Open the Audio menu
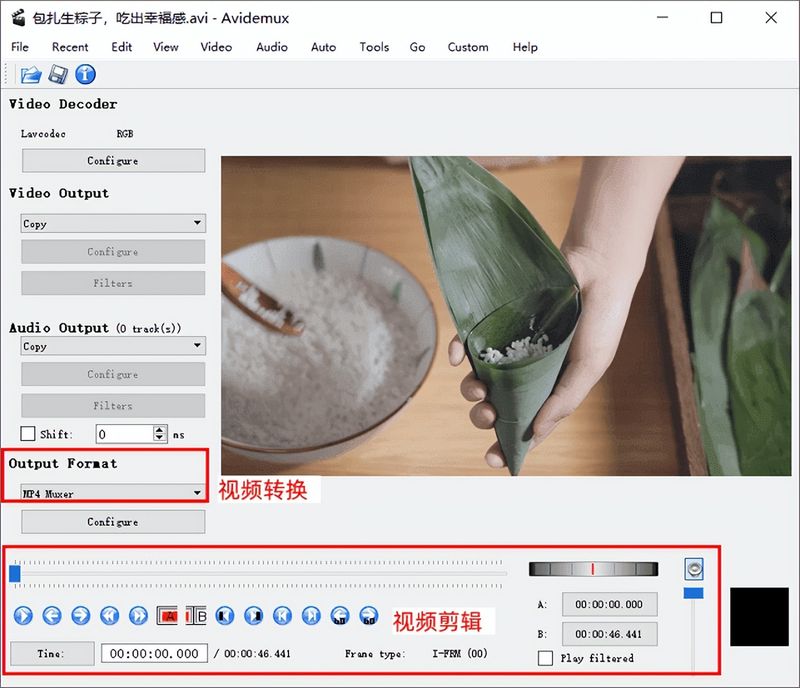 click(271, 47)
